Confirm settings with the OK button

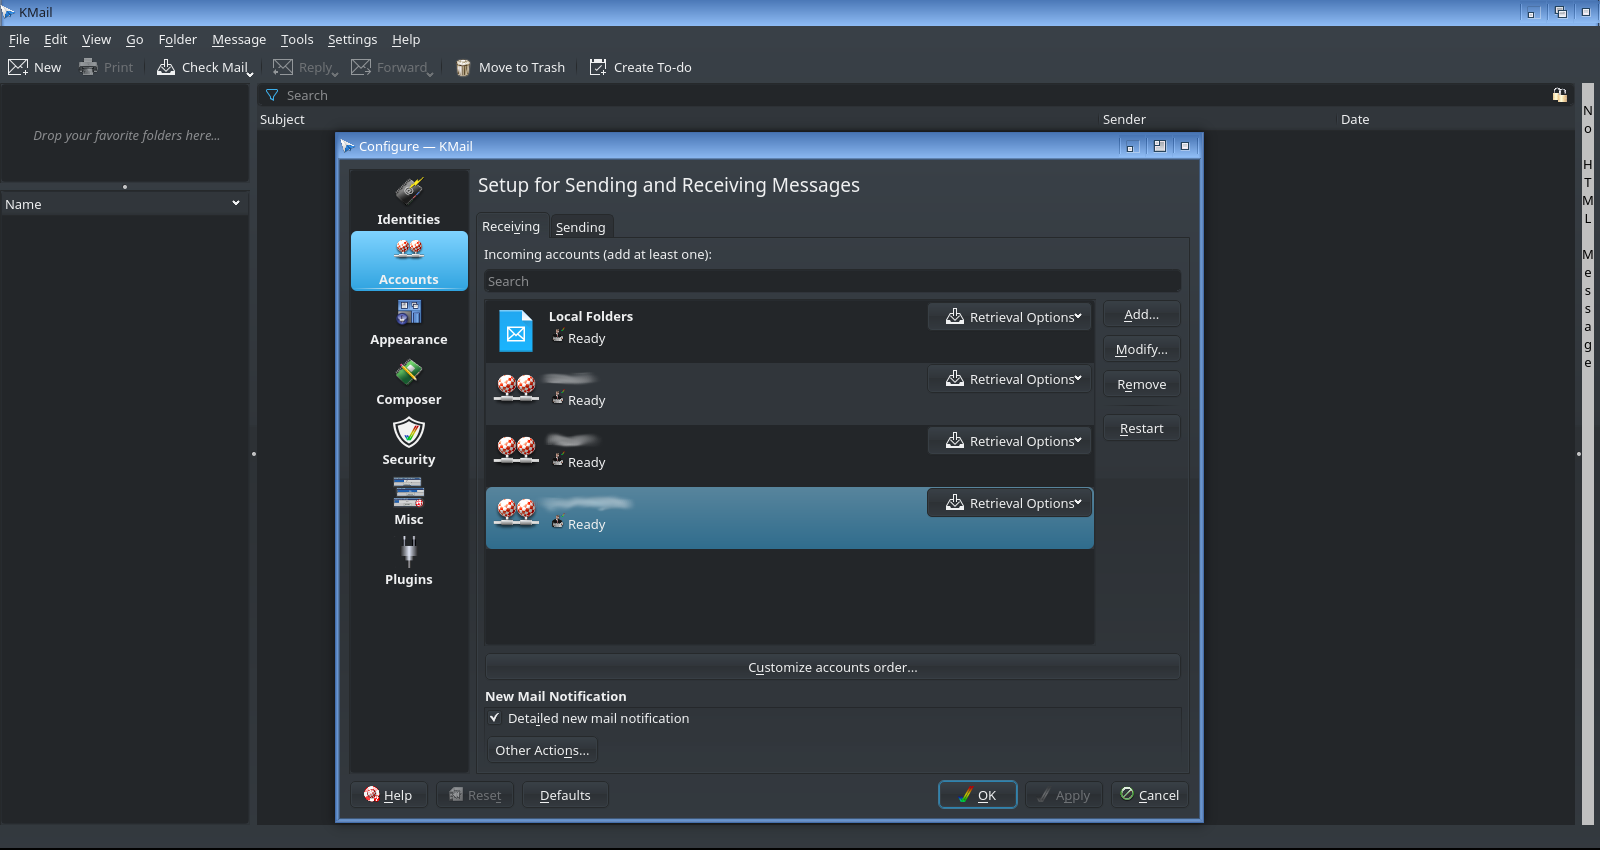click(977, 795)
